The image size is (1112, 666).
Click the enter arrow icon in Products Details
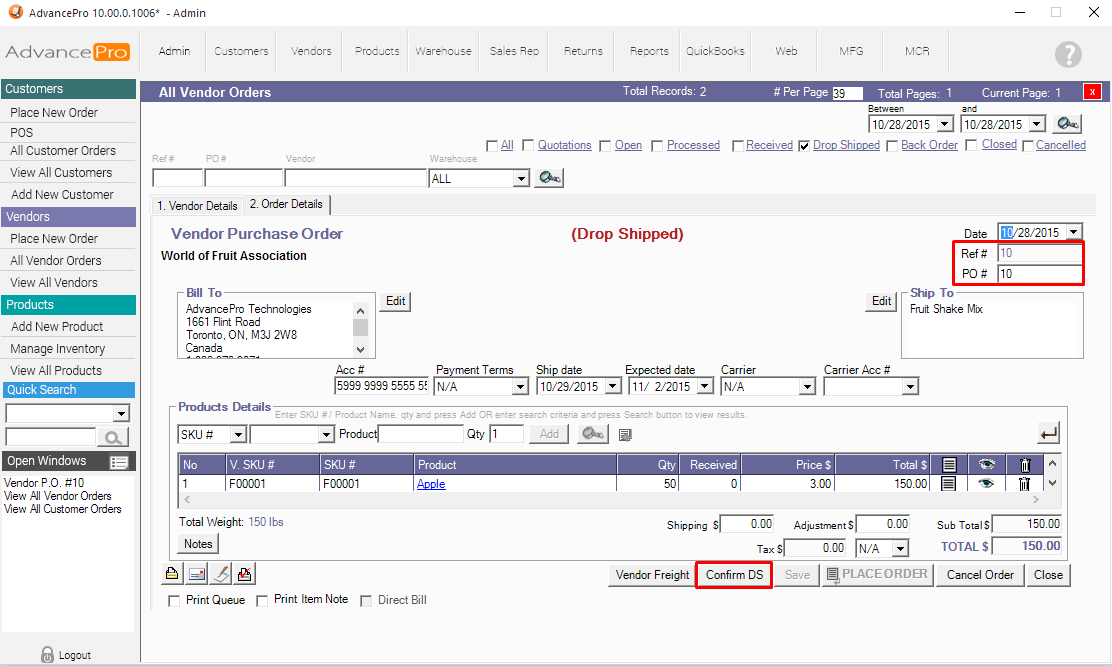pyautogui.click(x=1049, y=433)
